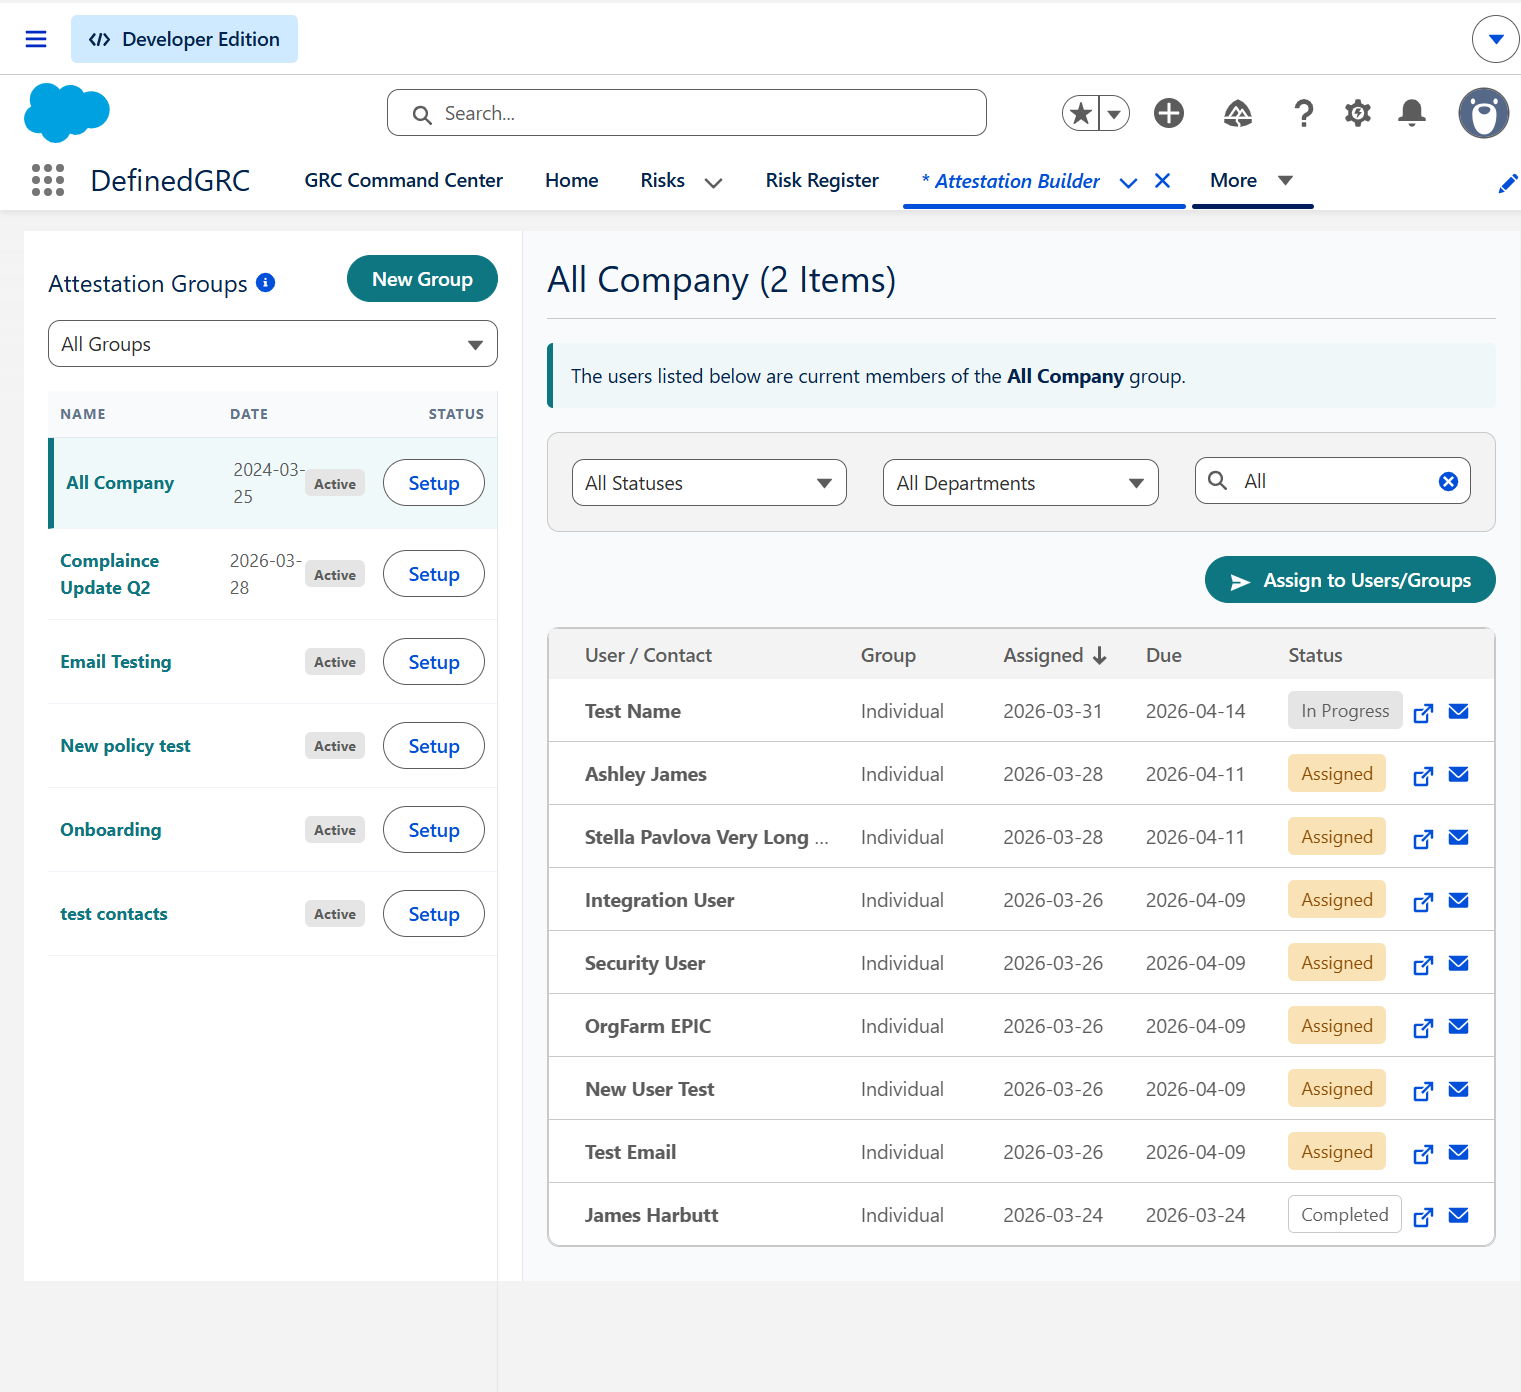Viewport: 1521px width, 1392px height.
Task: Send email to Ashley James via envelope icon
Action: click(x=1459, y=774)
